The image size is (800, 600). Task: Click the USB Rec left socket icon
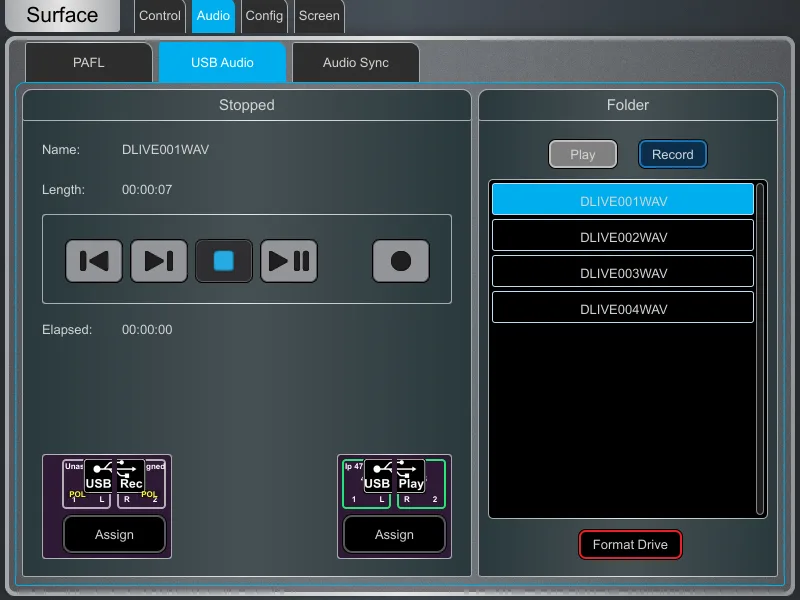pyautogui.click(x=87, y=484)
